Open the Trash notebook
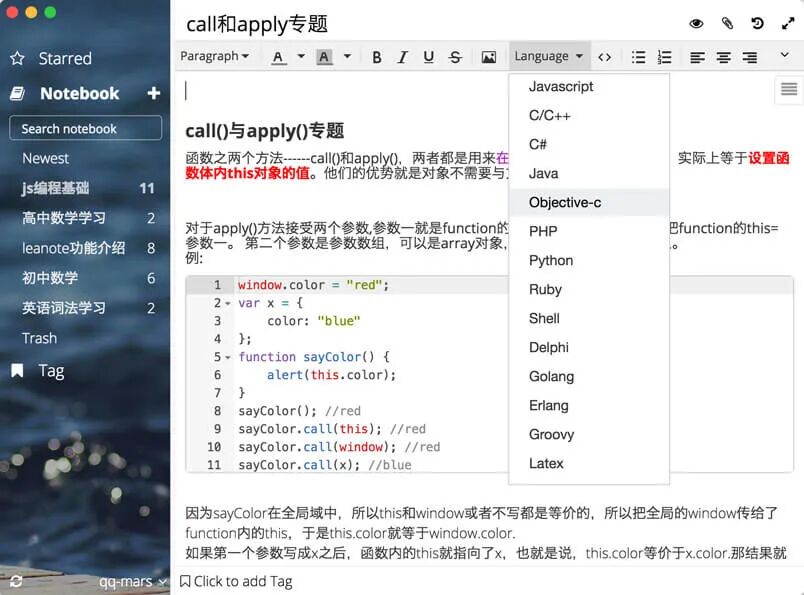The width and height of the screenshot is (804, 595). point(39,339)
